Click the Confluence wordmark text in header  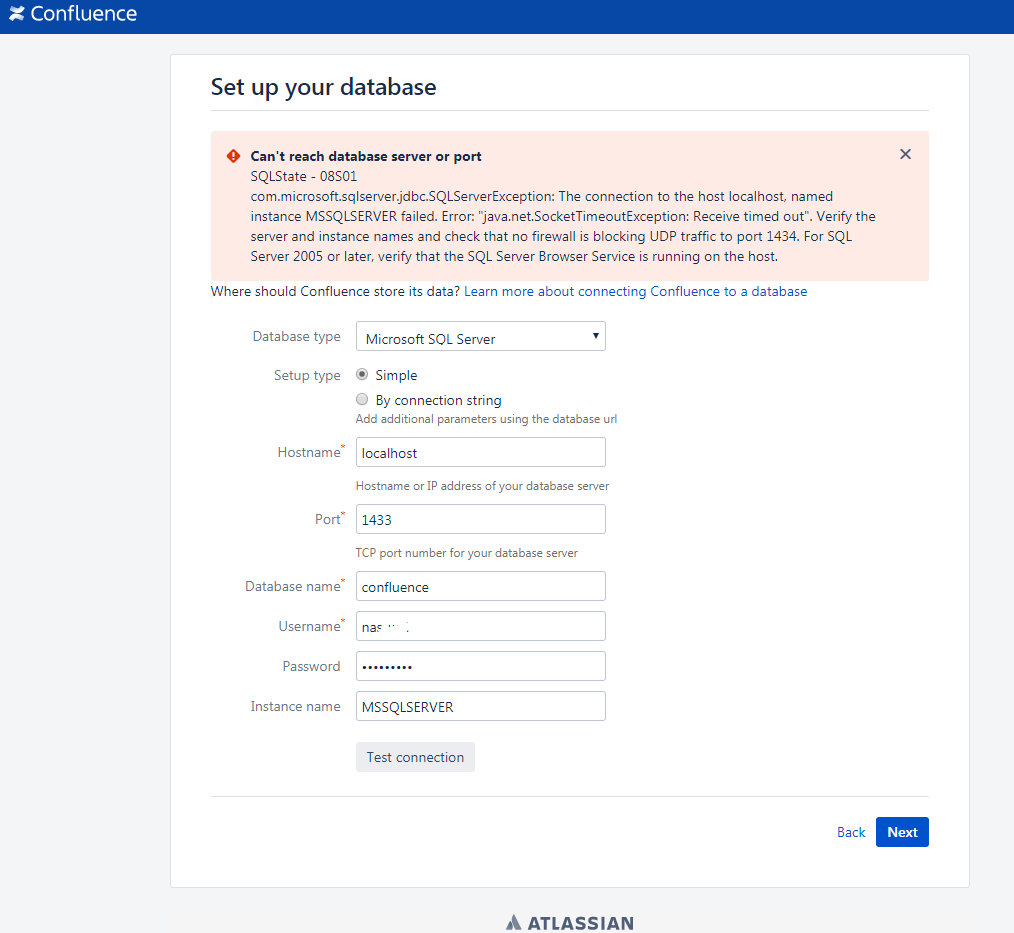pos(83,14)
